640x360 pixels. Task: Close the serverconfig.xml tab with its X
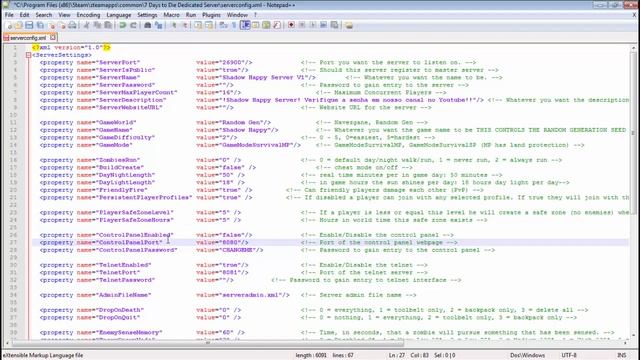point(53,38)
